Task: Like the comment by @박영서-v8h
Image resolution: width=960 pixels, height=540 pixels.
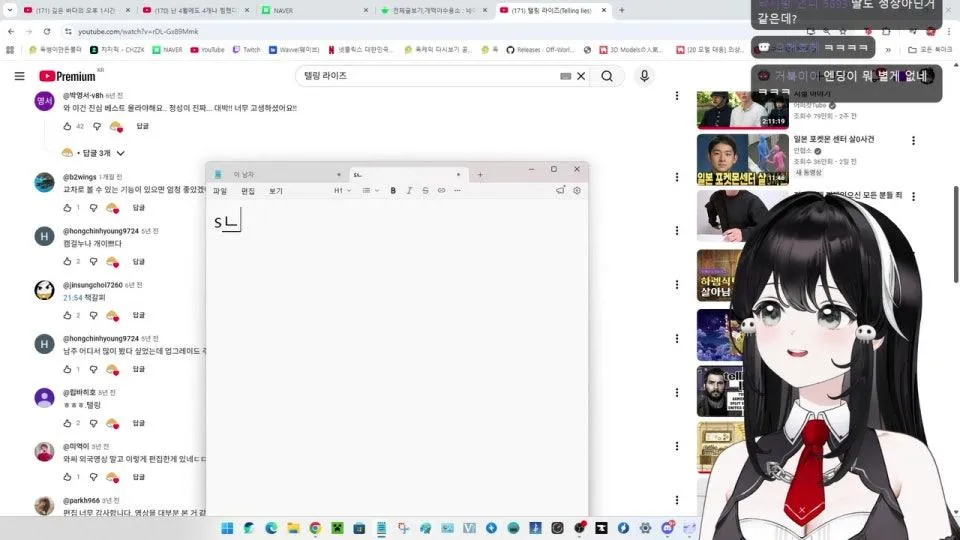Action: click(67, 127)
